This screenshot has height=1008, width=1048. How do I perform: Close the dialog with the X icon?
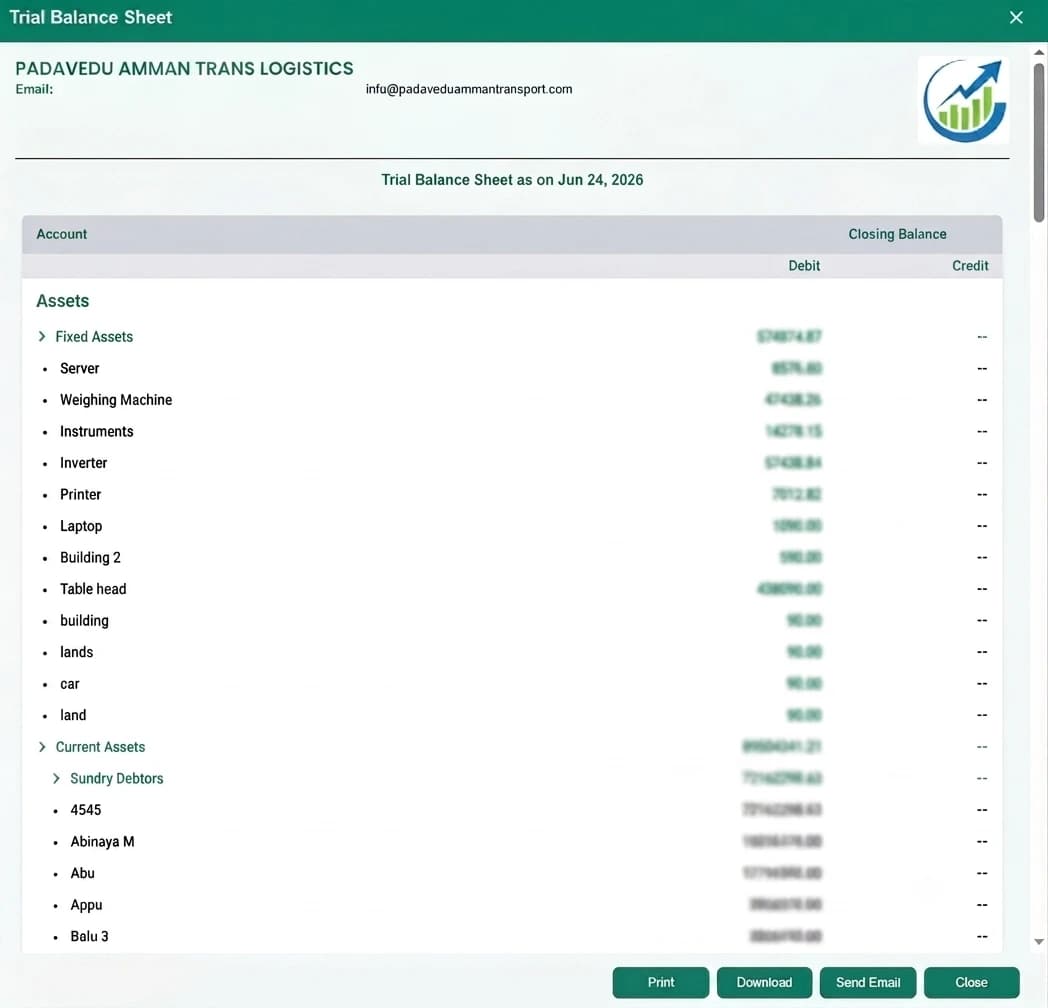[1016, 17]
